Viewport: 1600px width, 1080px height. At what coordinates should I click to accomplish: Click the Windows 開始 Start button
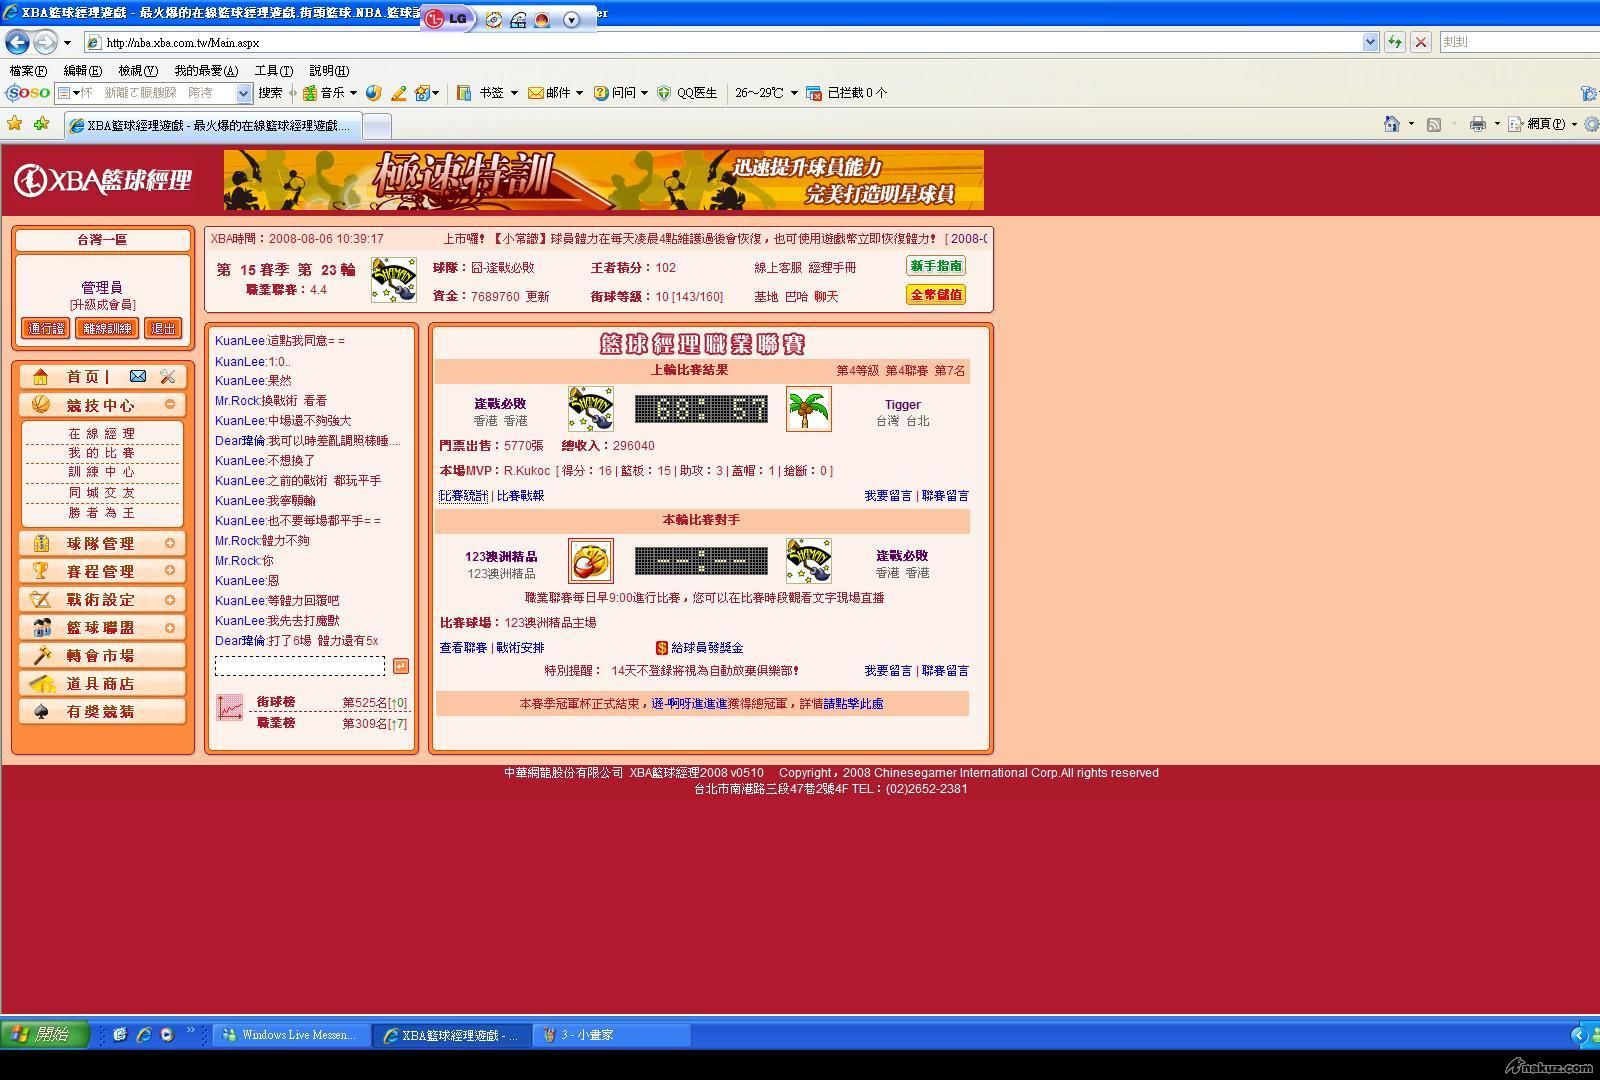pyautogui.click(x=44, y=1034)
